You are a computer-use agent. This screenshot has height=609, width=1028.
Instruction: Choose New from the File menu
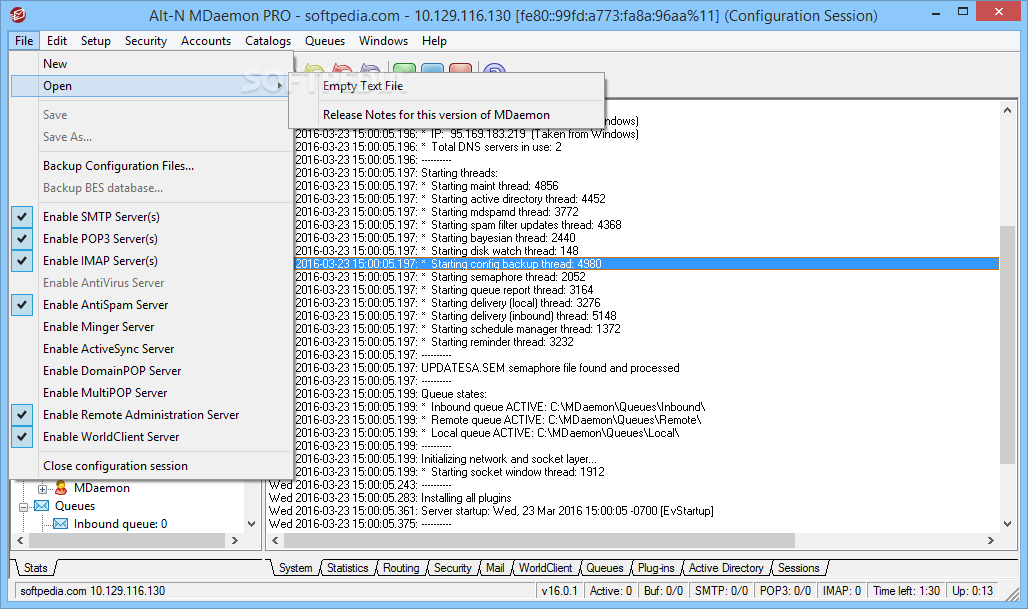coord(151,64)
